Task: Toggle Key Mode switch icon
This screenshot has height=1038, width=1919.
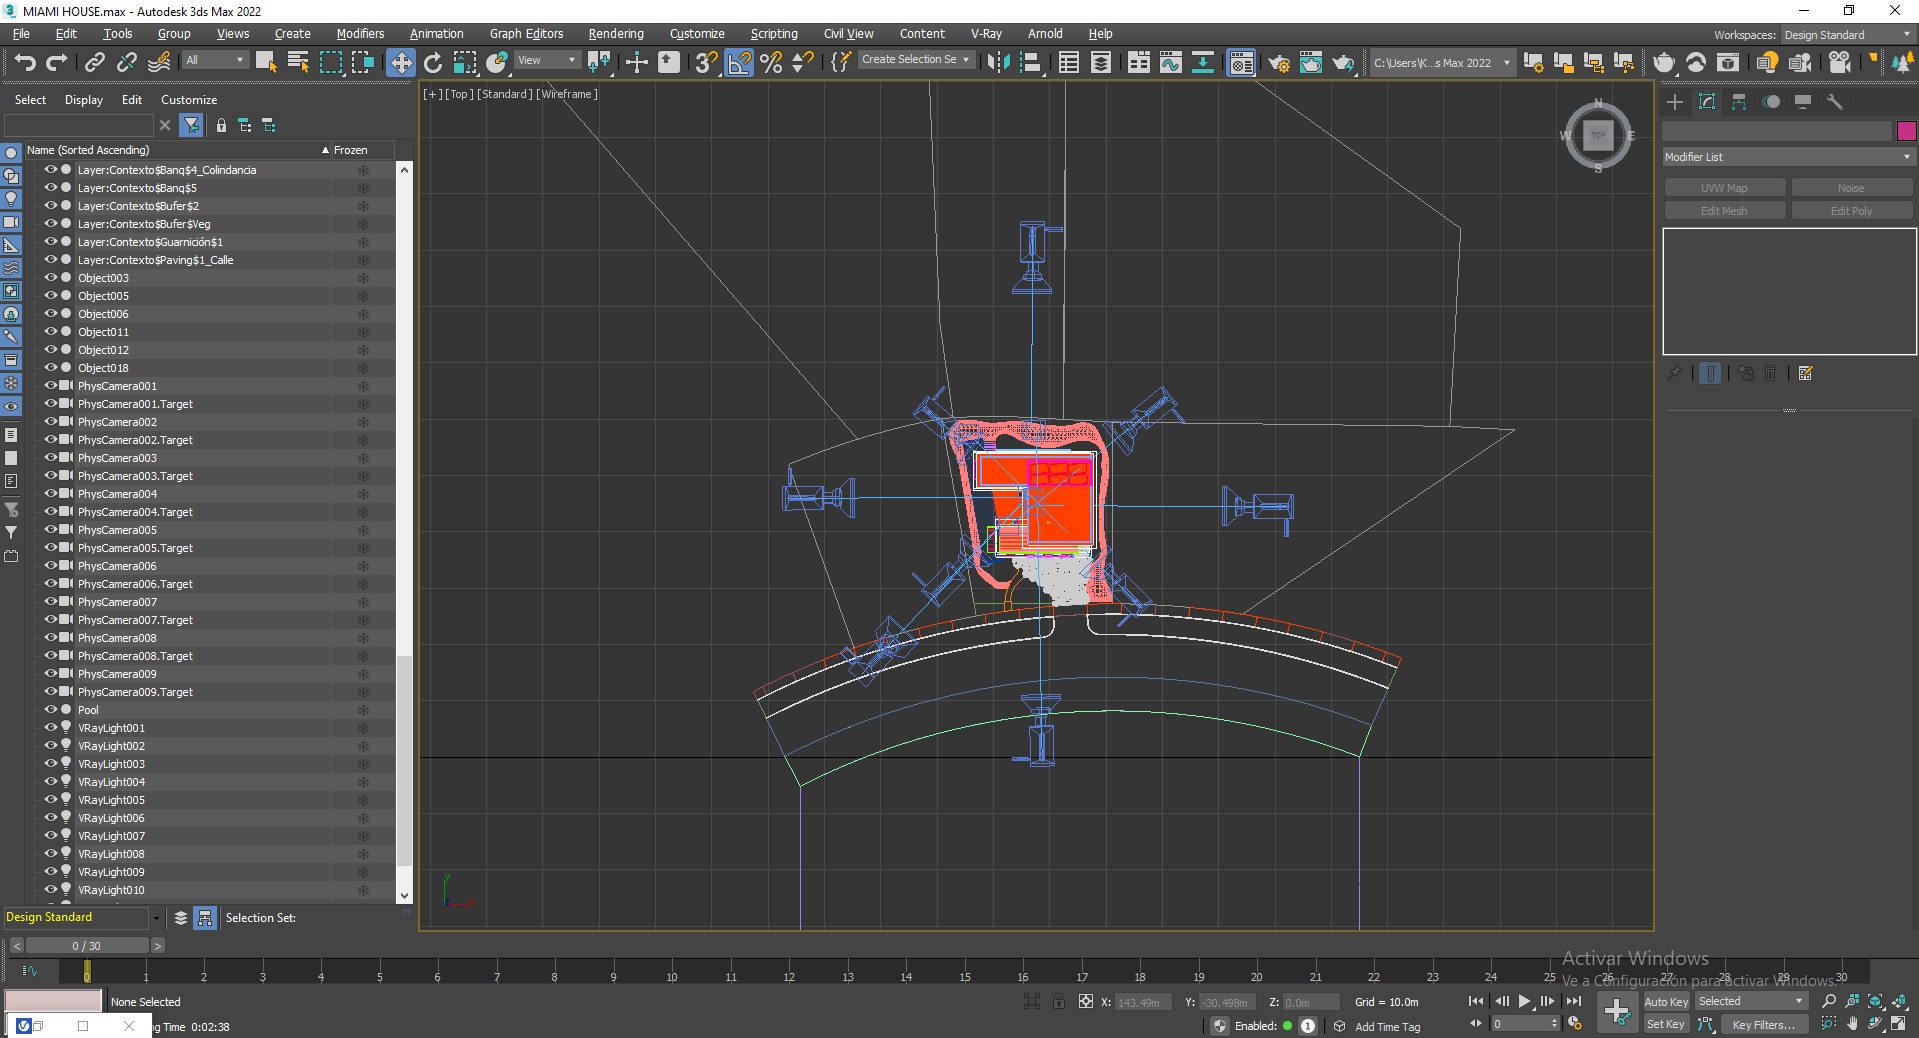Action: (1475, 1023)
